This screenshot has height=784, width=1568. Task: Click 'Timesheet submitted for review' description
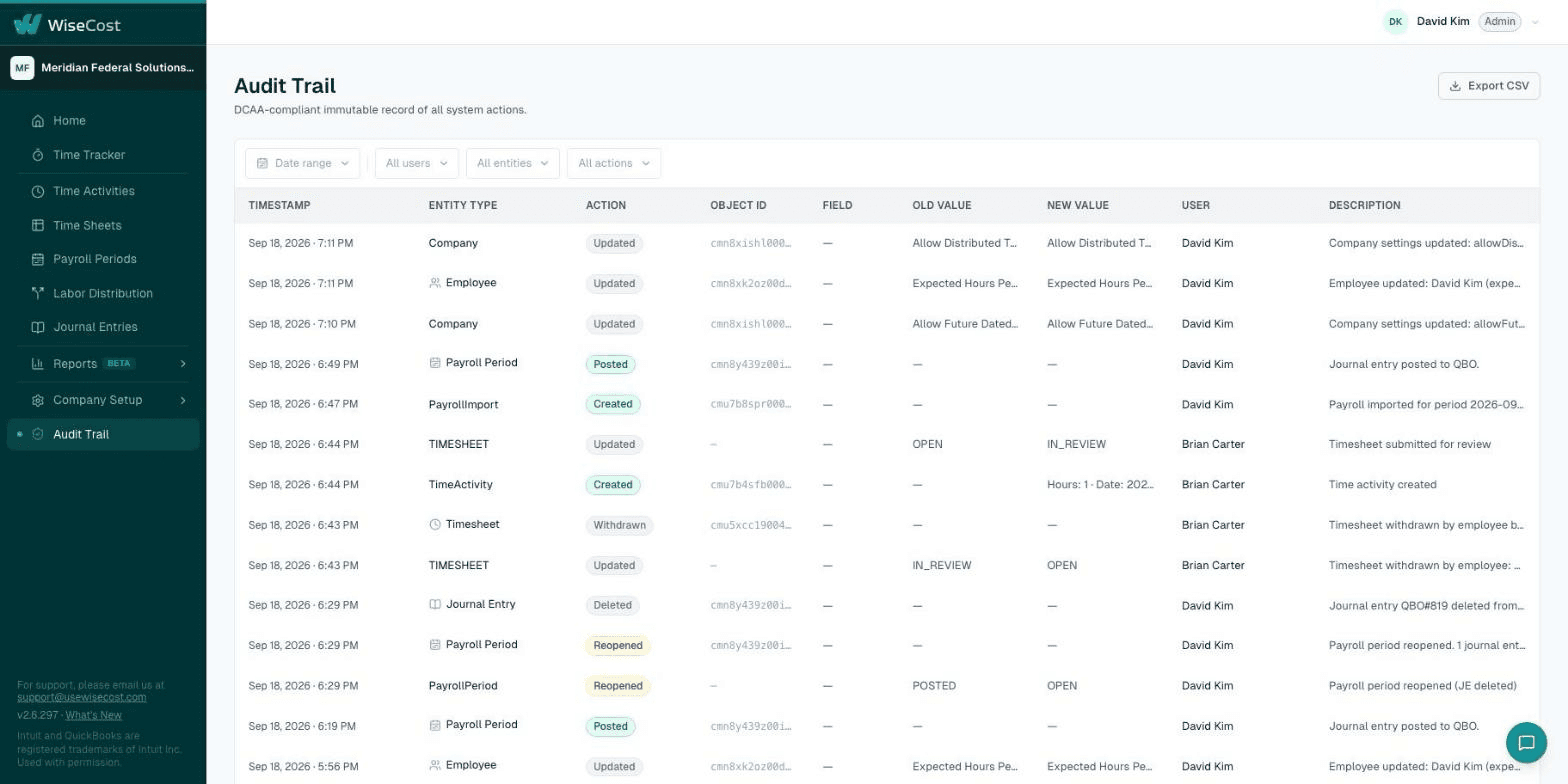click(x=1409, y=445)
